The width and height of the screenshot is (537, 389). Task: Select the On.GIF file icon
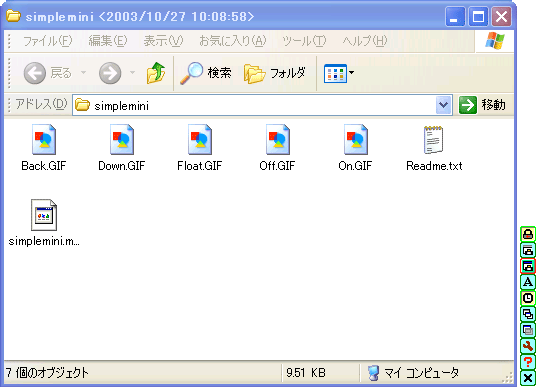pos(356,139)
